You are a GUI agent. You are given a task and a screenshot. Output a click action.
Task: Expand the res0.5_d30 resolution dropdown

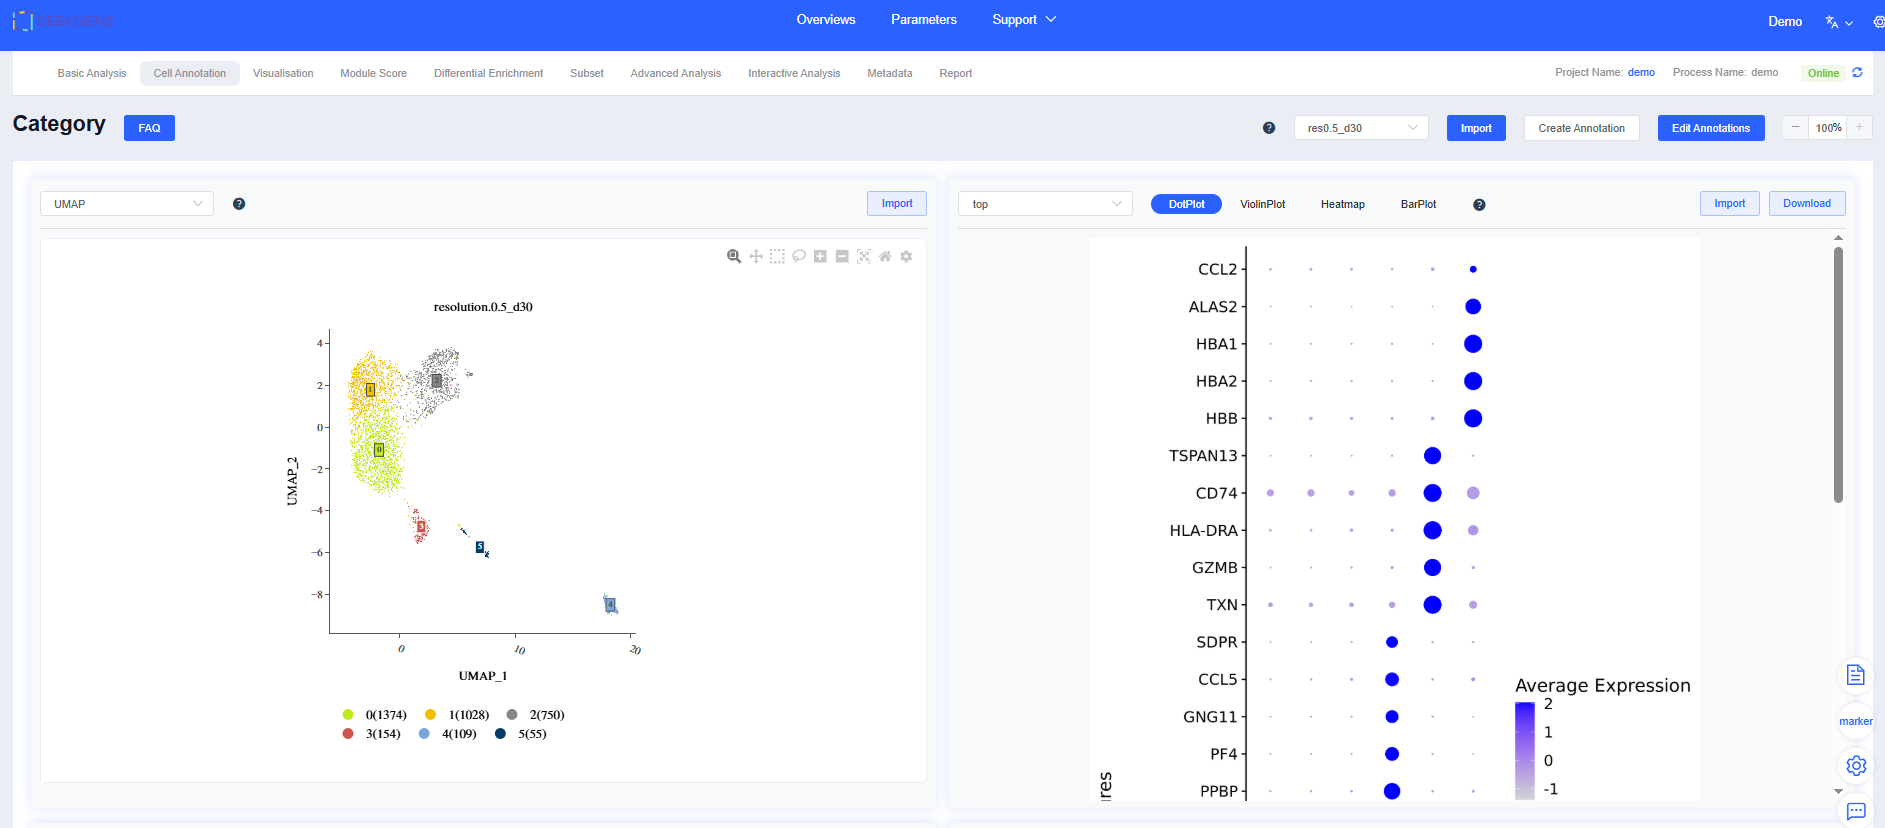[x=1360, y=128]
